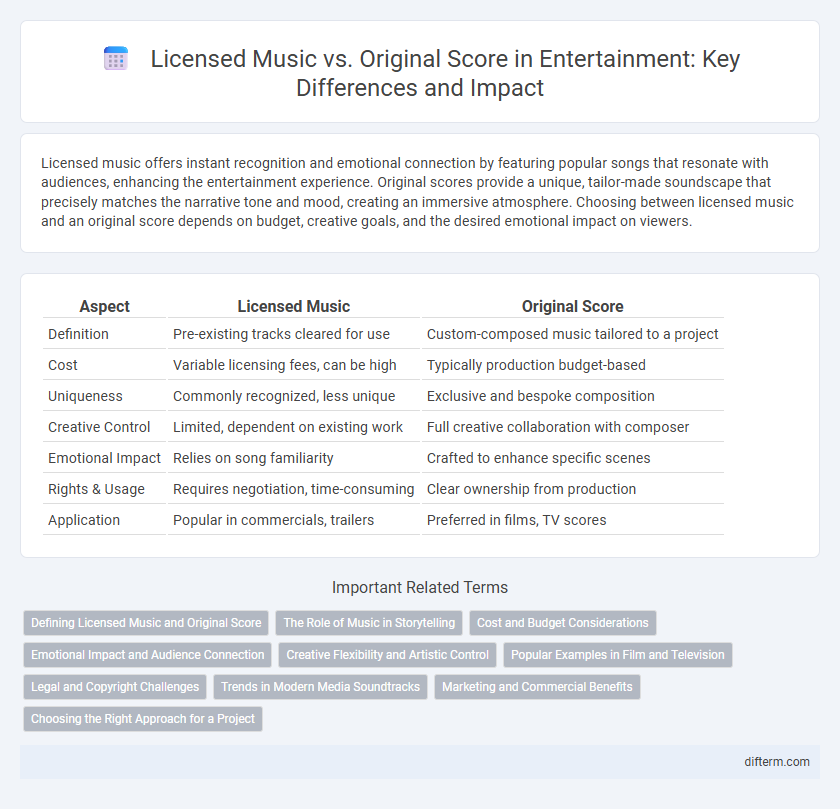The height and width of the screenshot is (809, 840).
Task: Click the difterm.com footer link
Action: tap(777, 761)
